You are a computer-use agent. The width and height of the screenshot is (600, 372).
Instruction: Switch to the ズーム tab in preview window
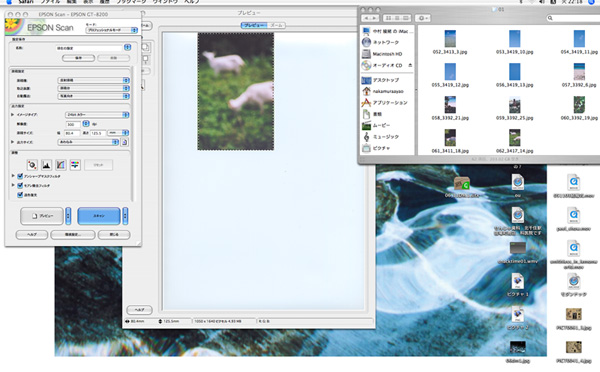276,25
